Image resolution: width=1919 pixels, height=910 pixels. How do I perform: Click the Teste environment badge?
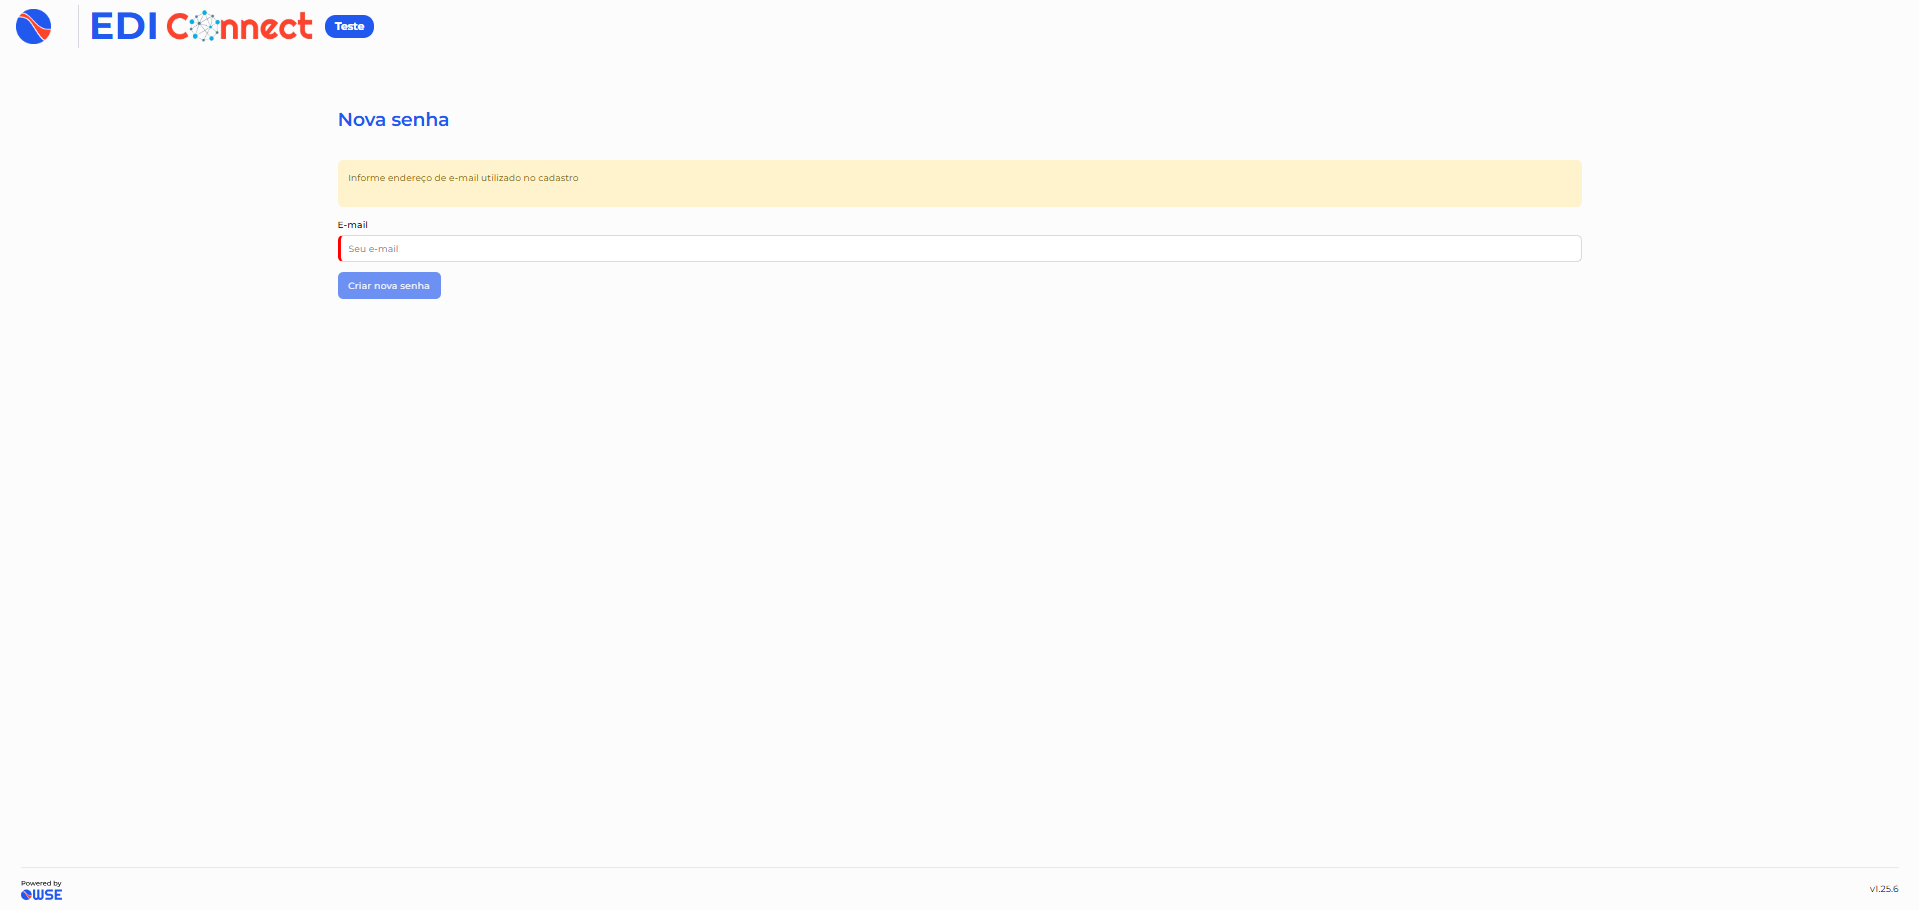(349, 27)
